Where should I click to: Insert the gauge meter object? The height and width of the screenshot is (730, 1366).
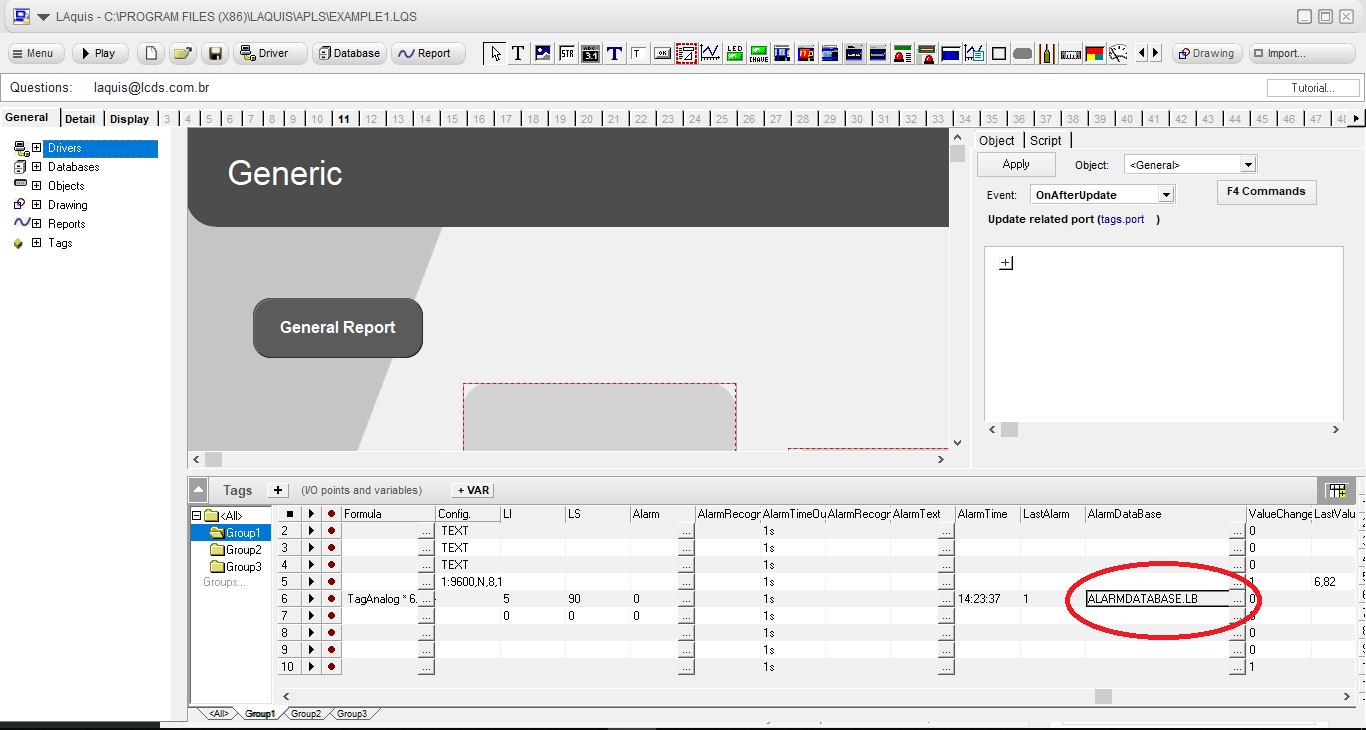1118,53
